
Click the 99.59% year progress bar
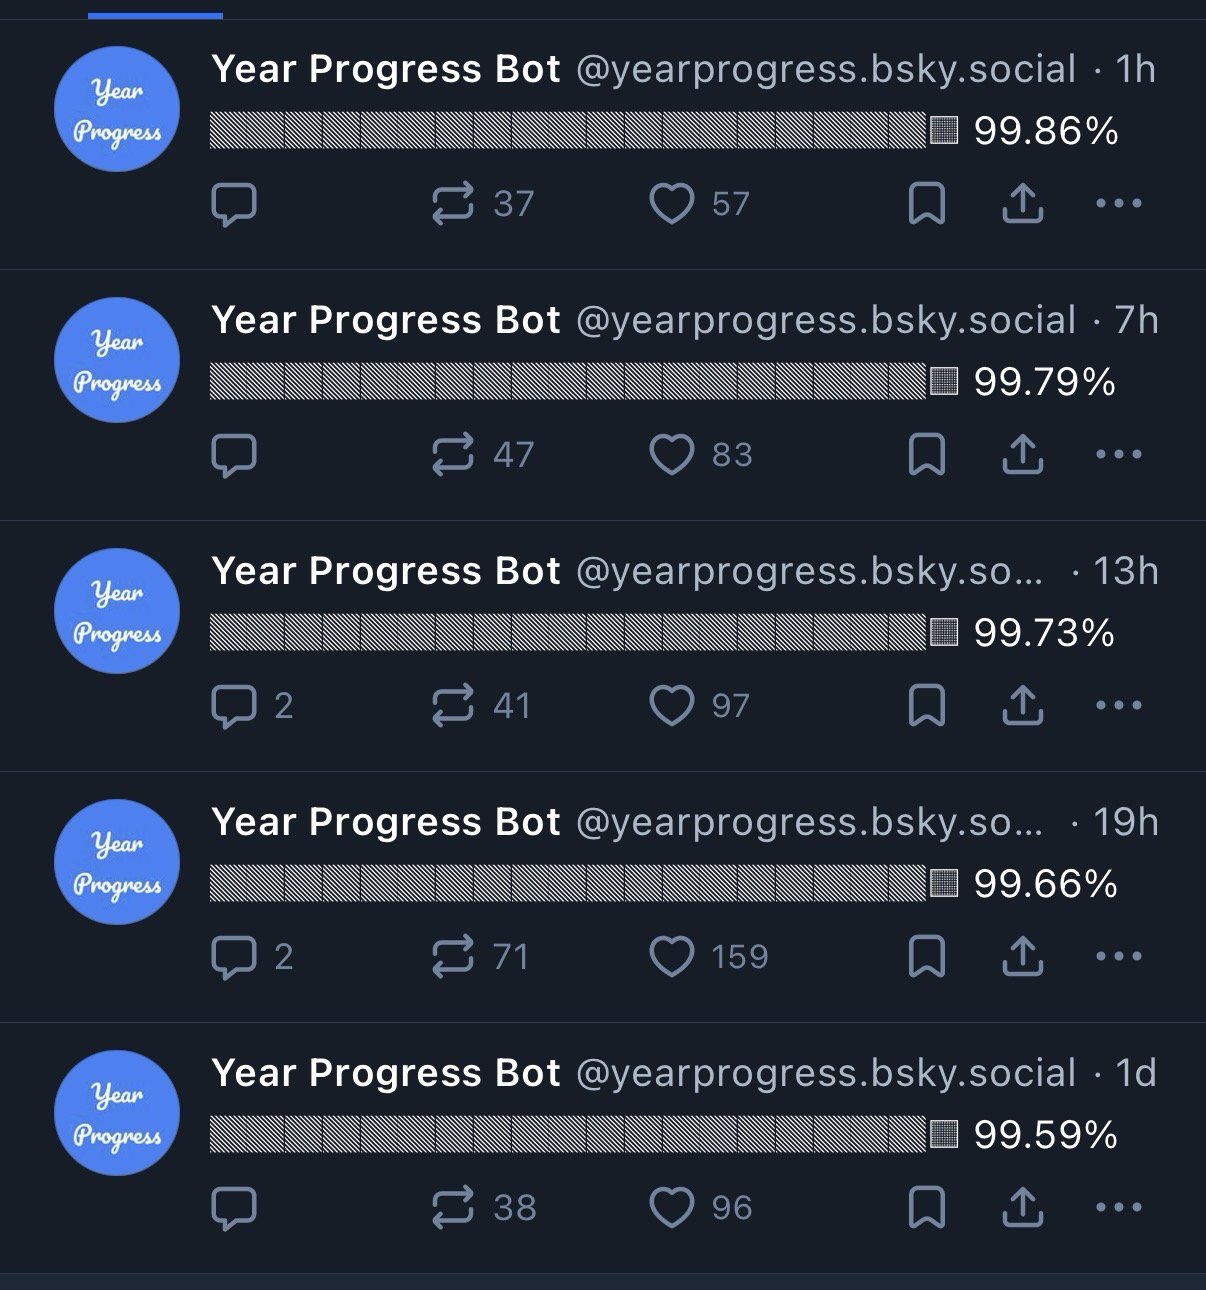pos(583,1134)
